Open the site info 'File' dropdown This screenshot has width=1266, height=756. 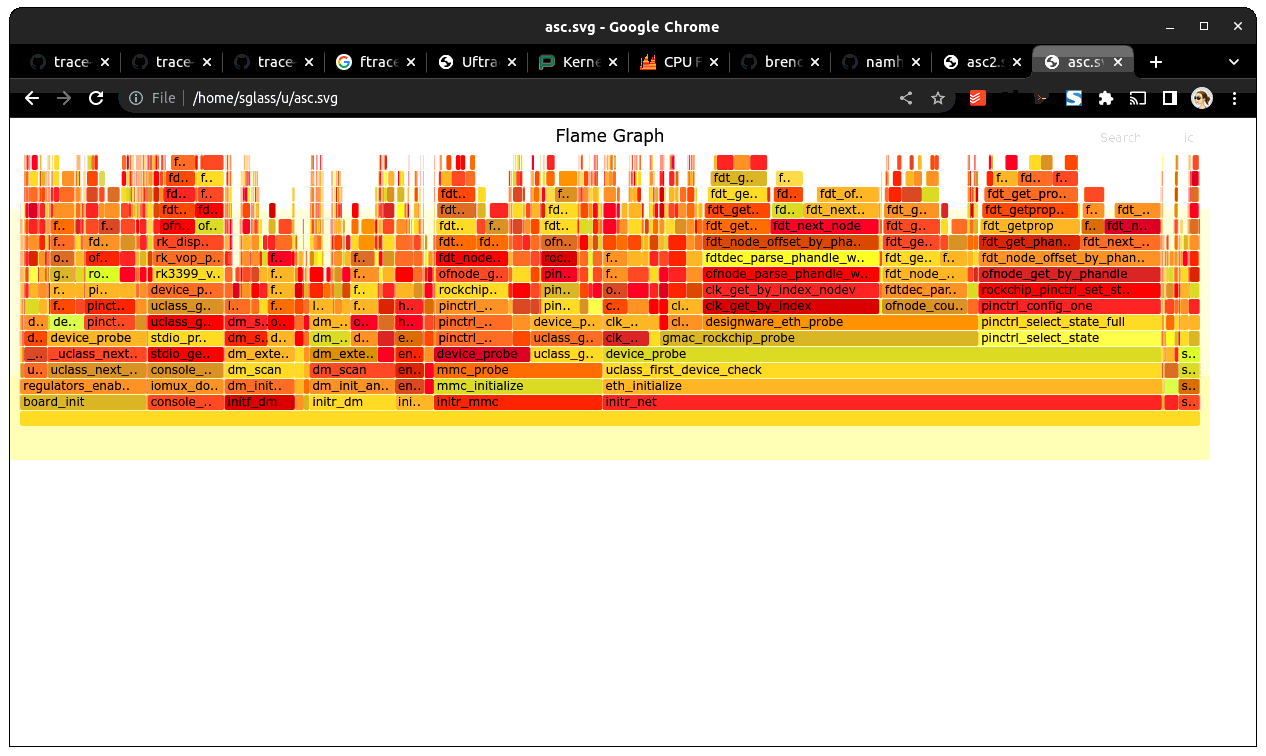coord(151,98)
